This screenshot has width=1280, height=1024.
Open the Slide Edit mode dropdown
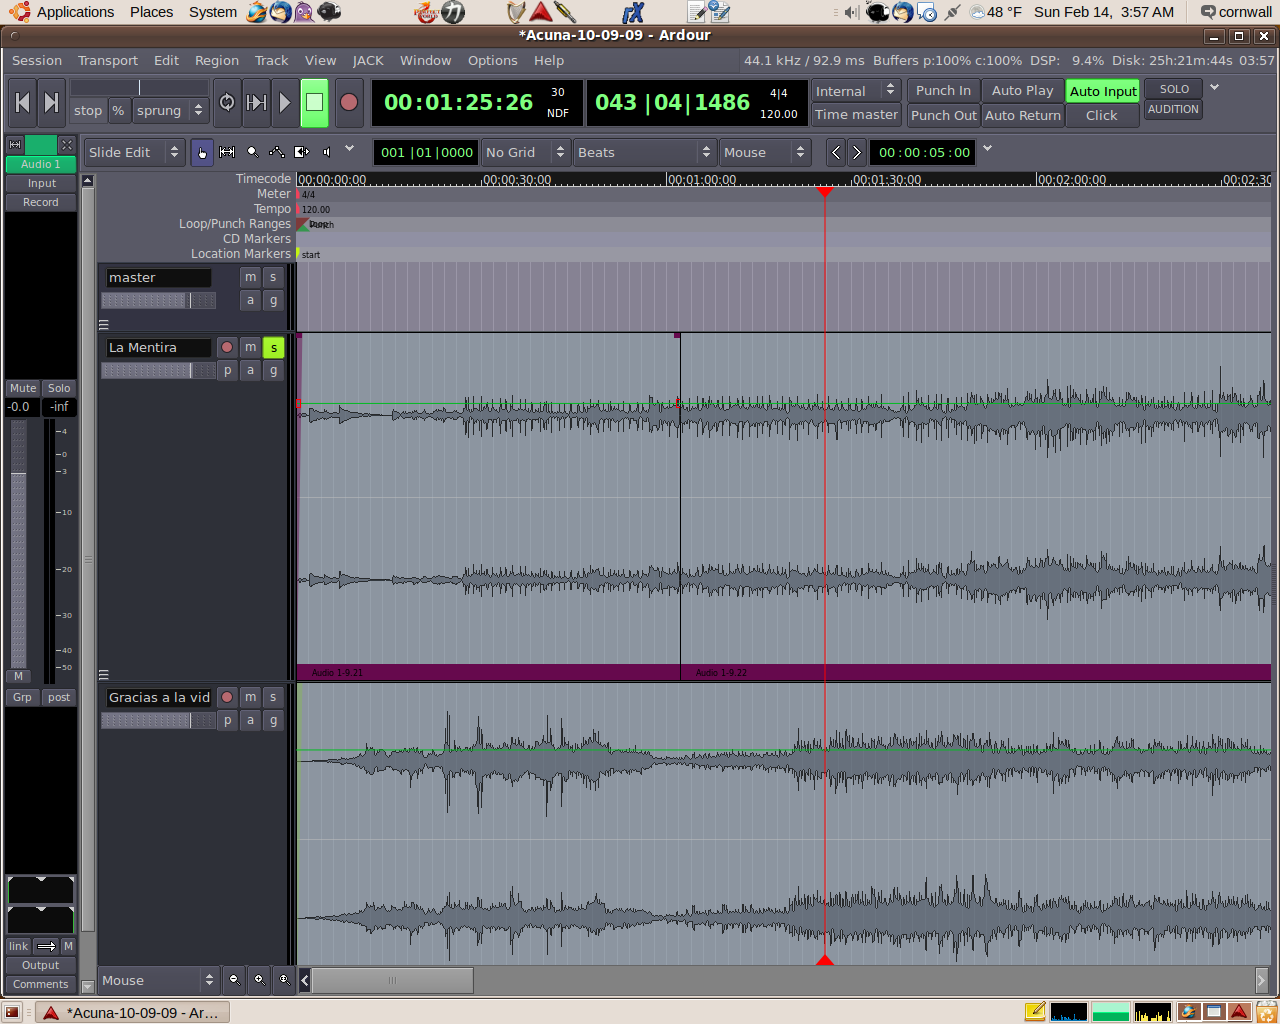[133, 152]
